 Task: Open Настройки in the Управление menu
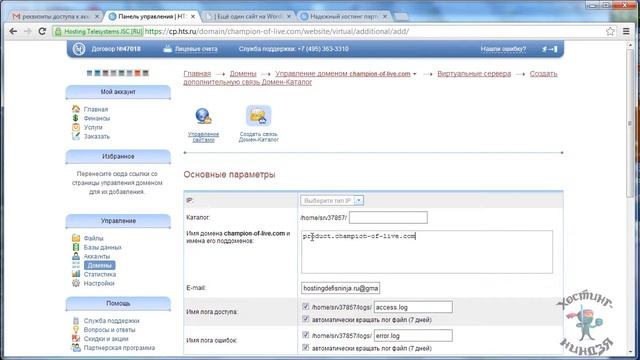click(99, 283)
